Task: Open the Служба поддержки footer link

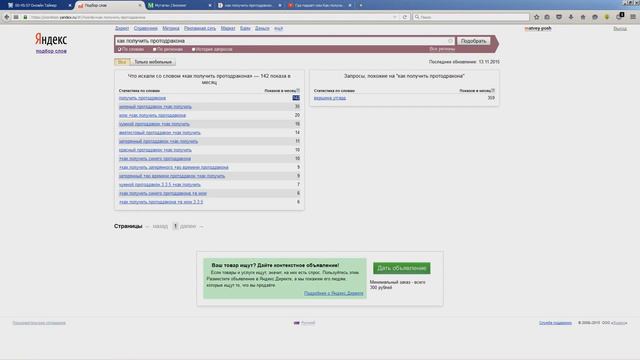Action: (555, 323)
